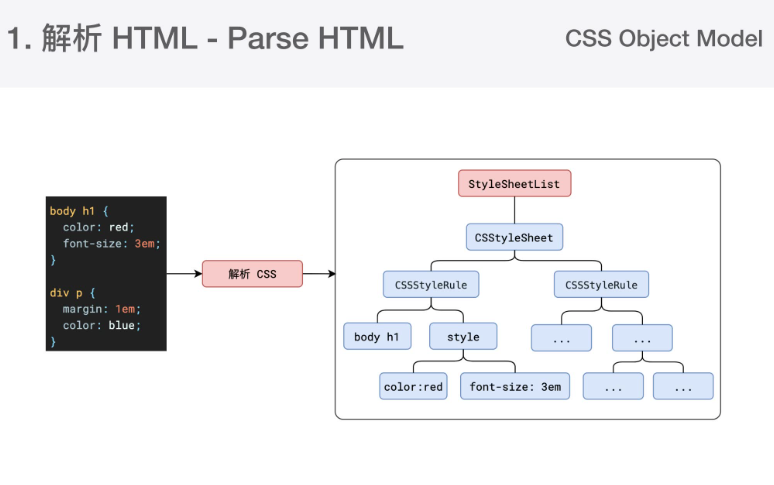
Task: Click the color:red leaf node
Action: coord(413,387)
